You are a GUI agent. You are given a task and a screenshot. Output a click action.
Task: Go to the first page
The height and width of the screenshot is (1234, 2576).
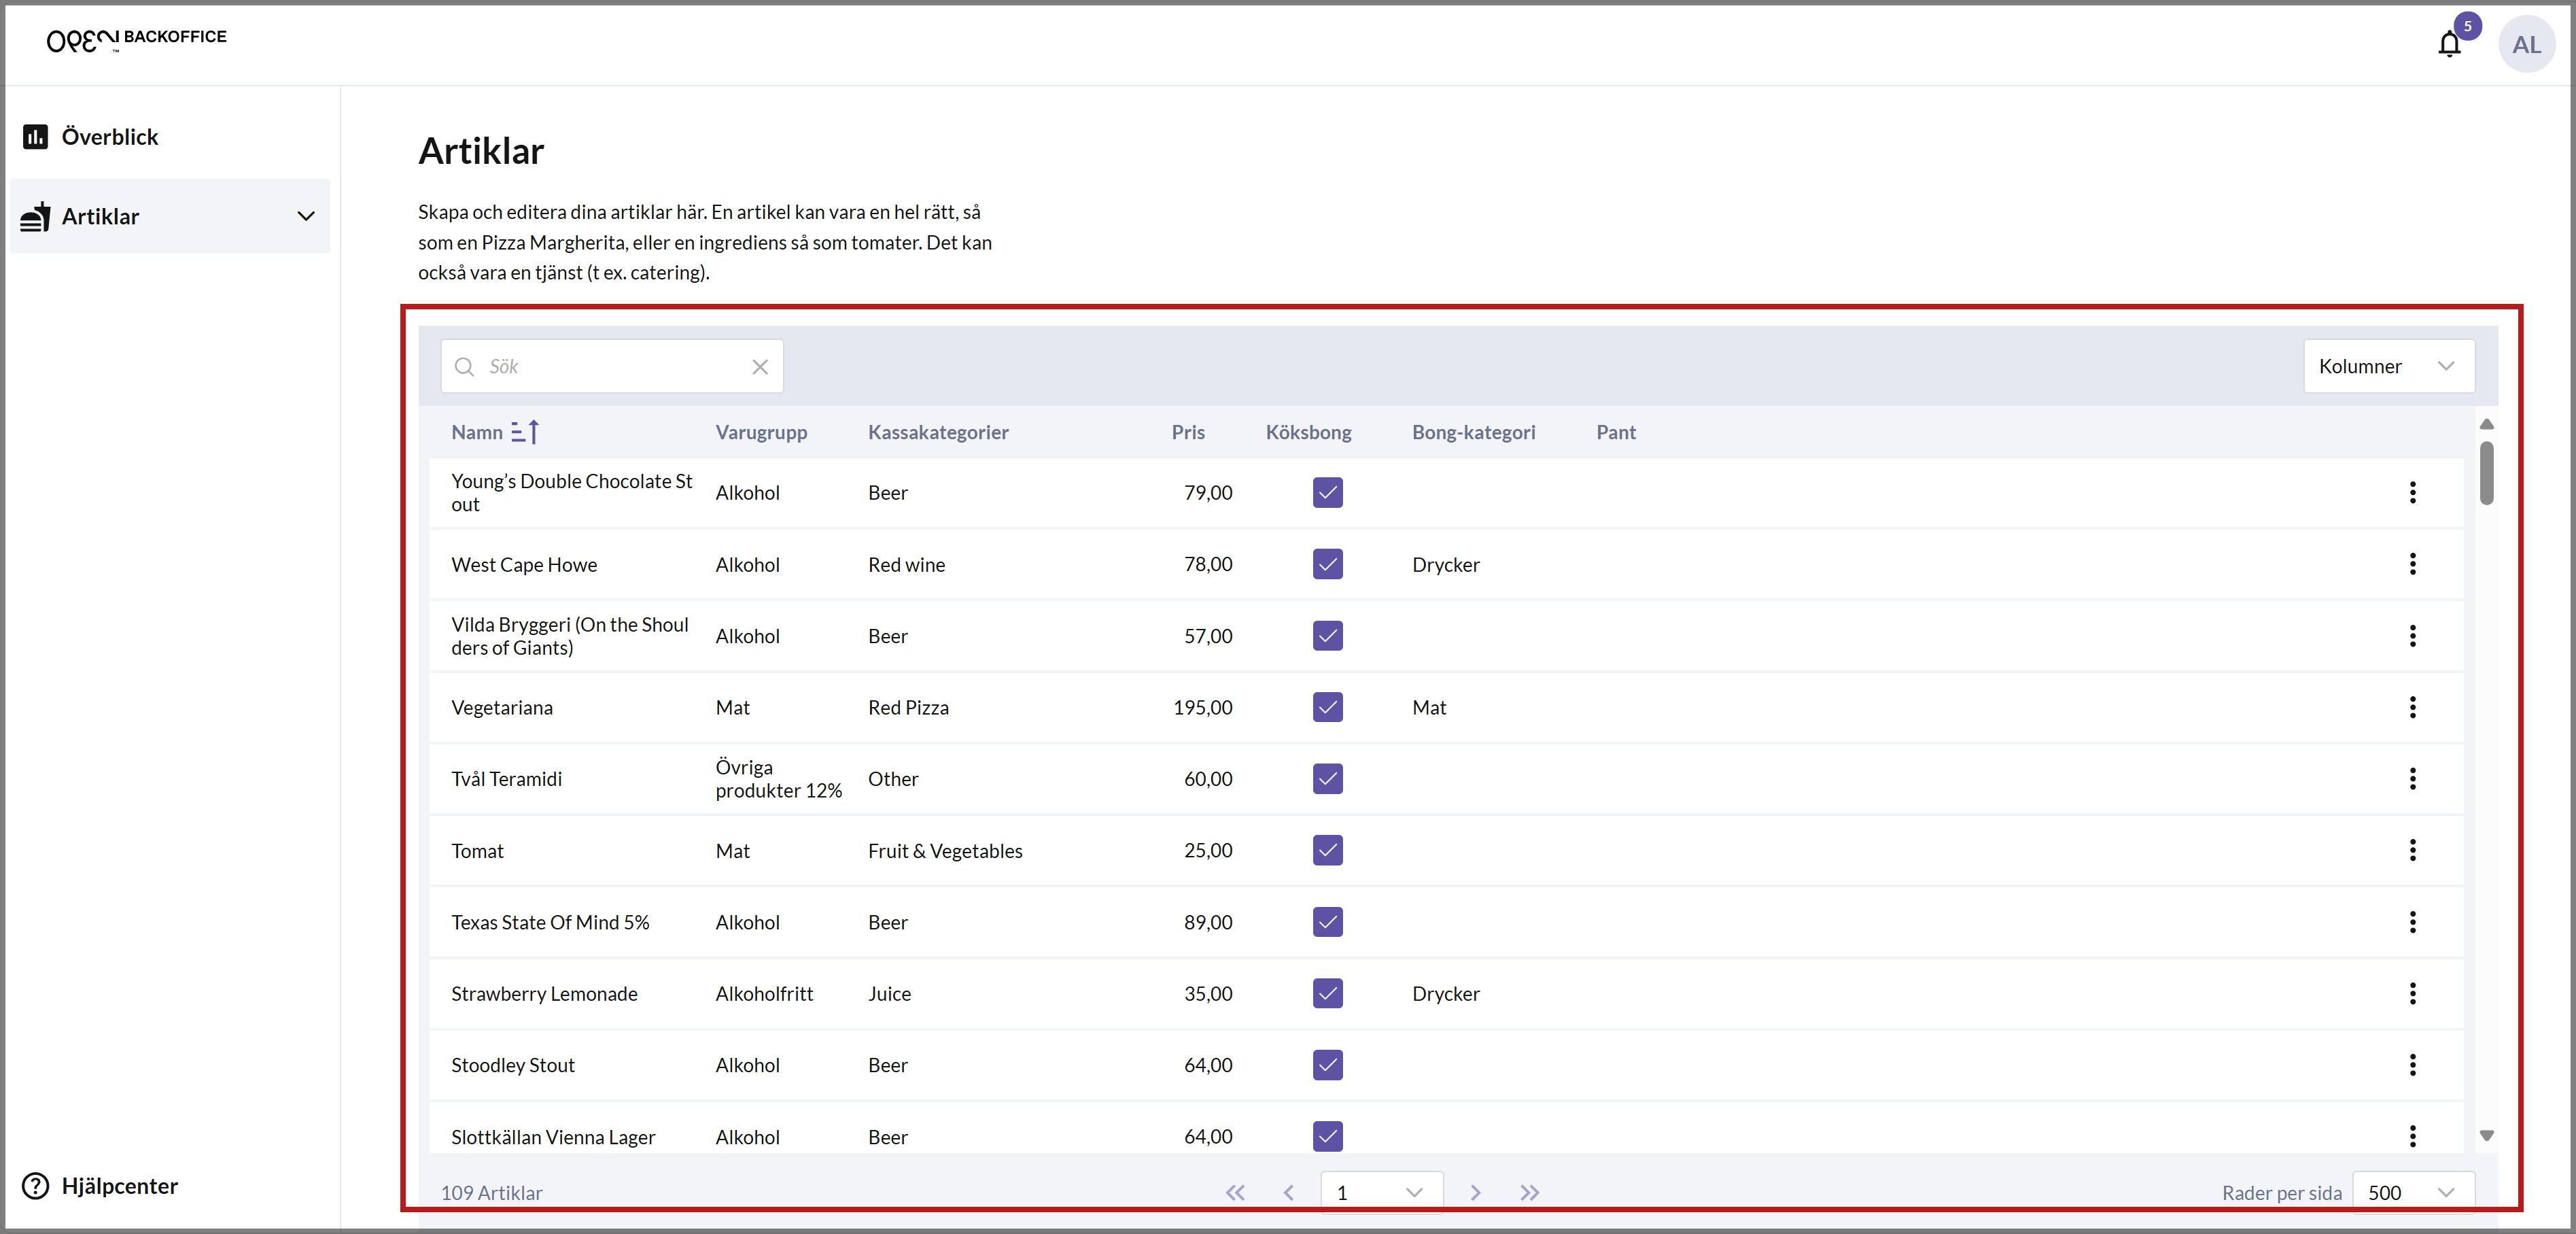1235,1192
